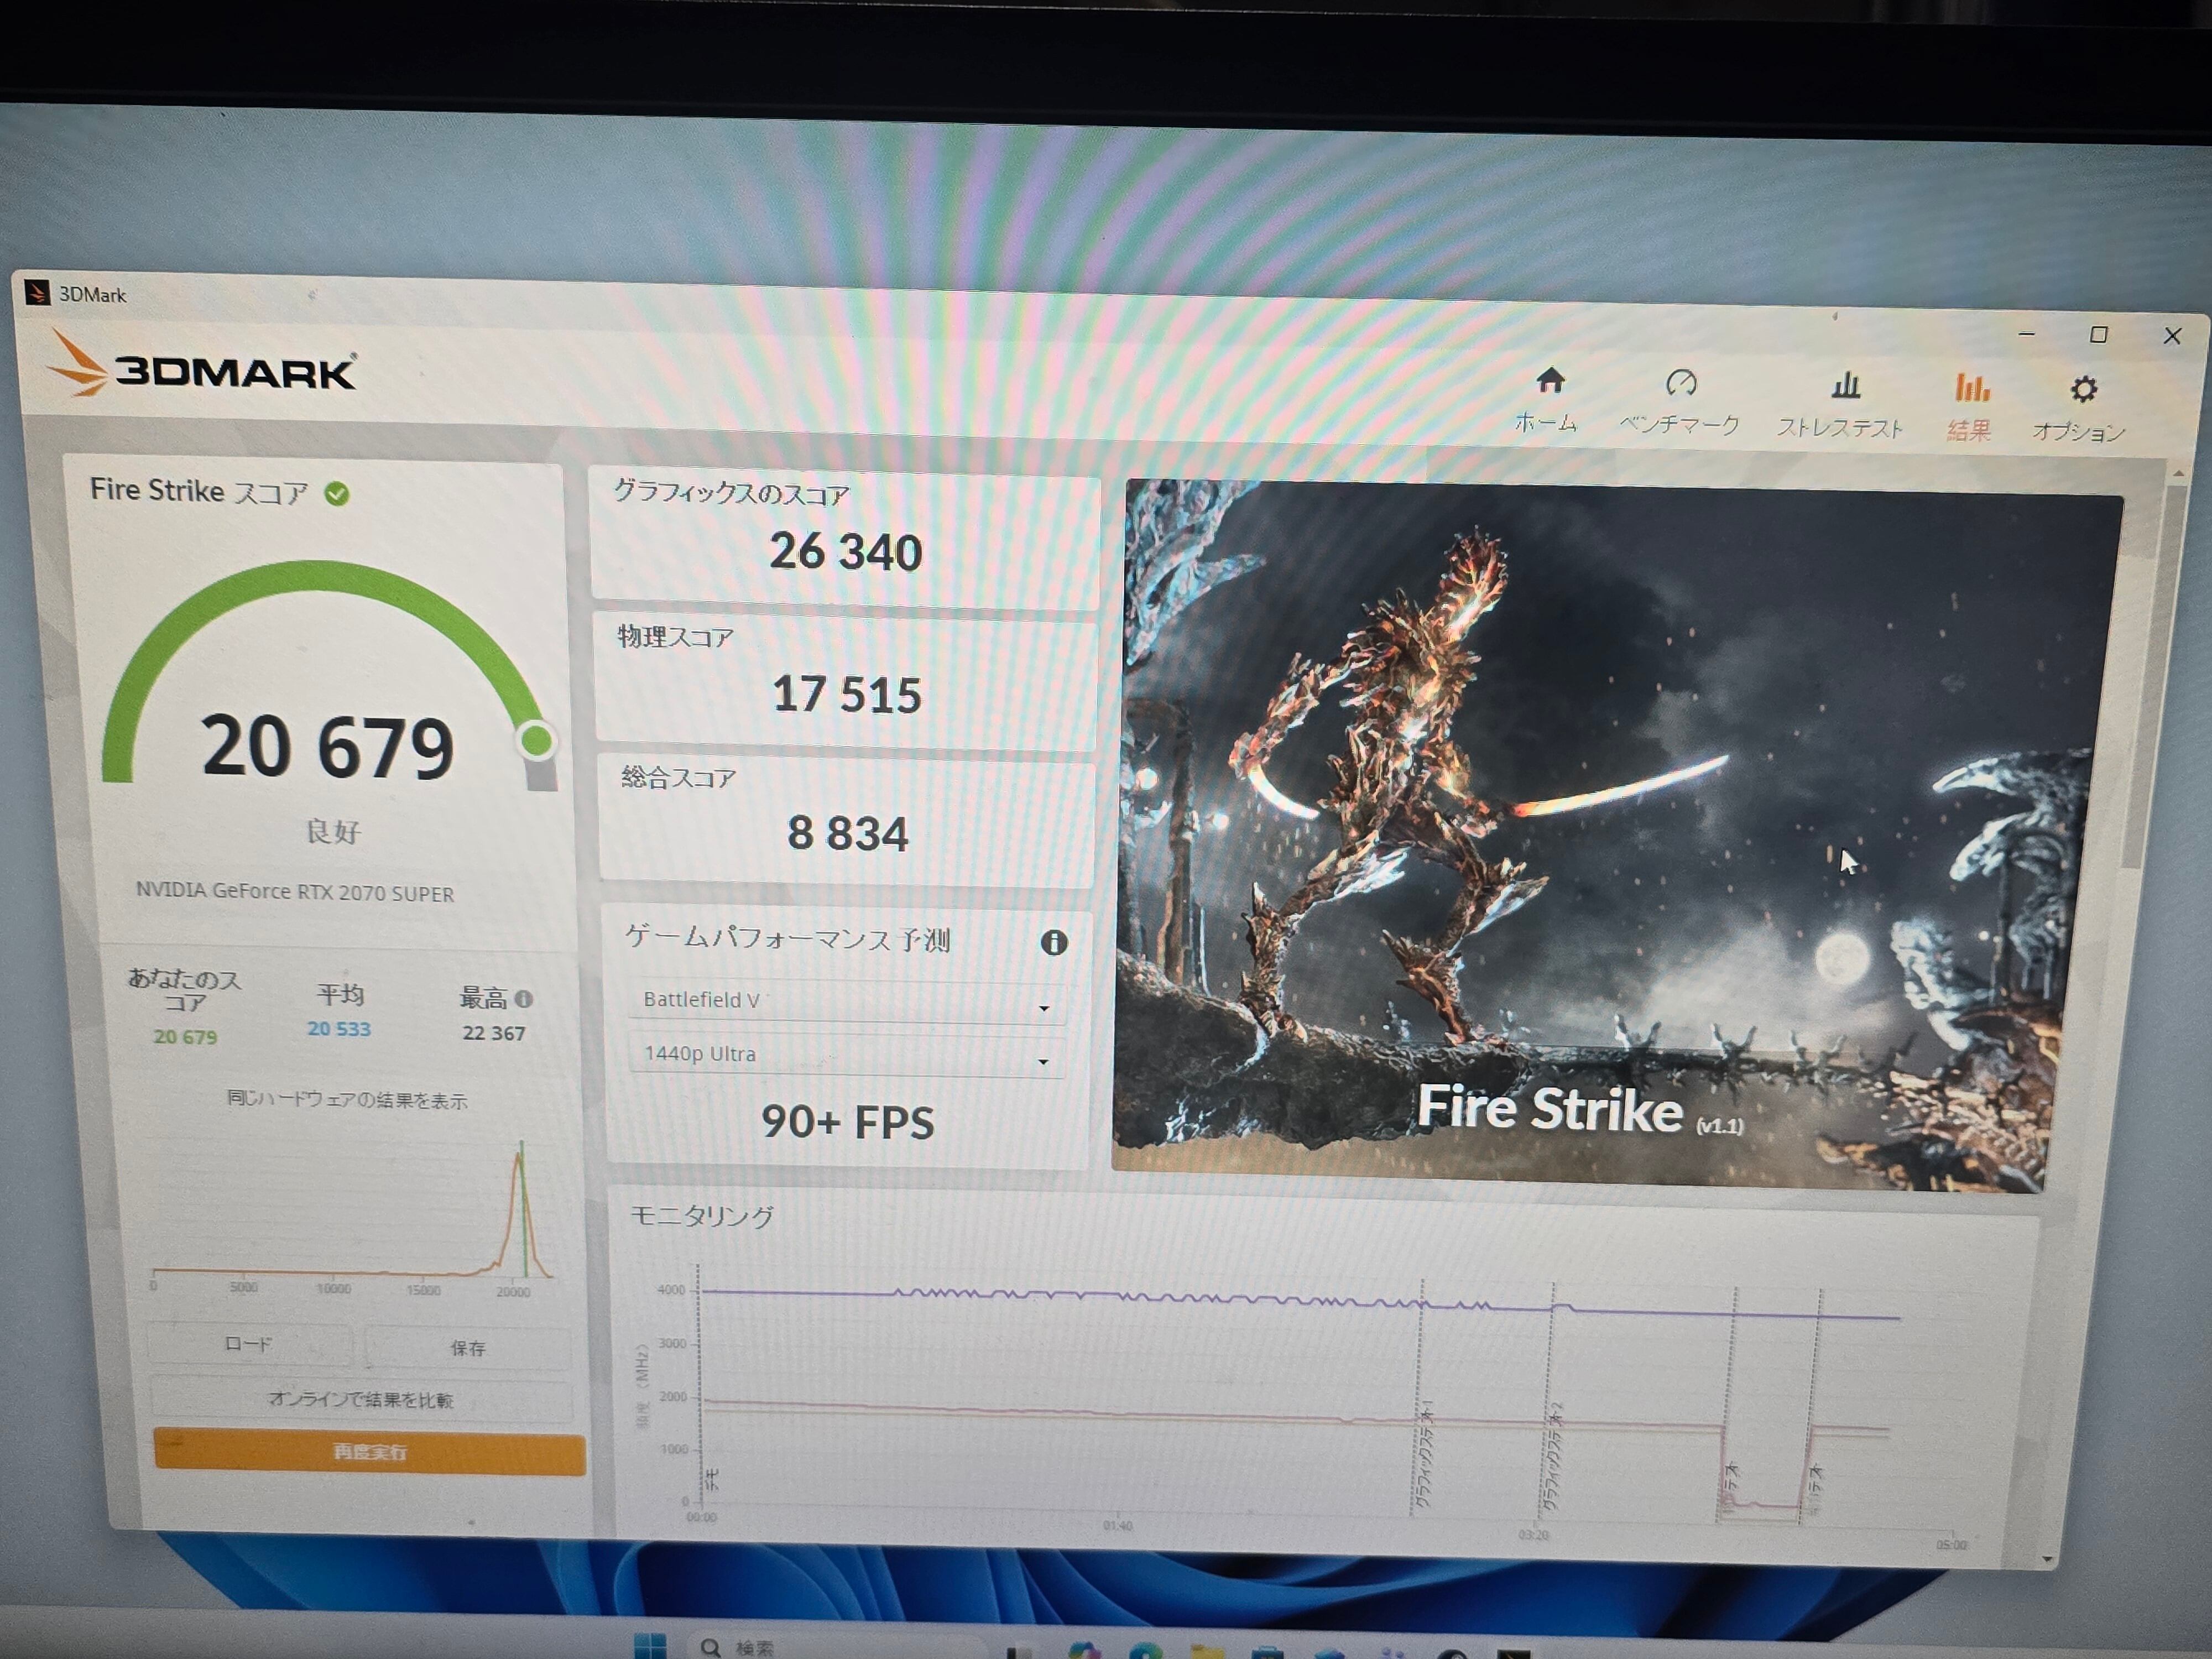Open the Battlefield V game dropdown
The image size is (2212, 1659).
point(846,1001)
